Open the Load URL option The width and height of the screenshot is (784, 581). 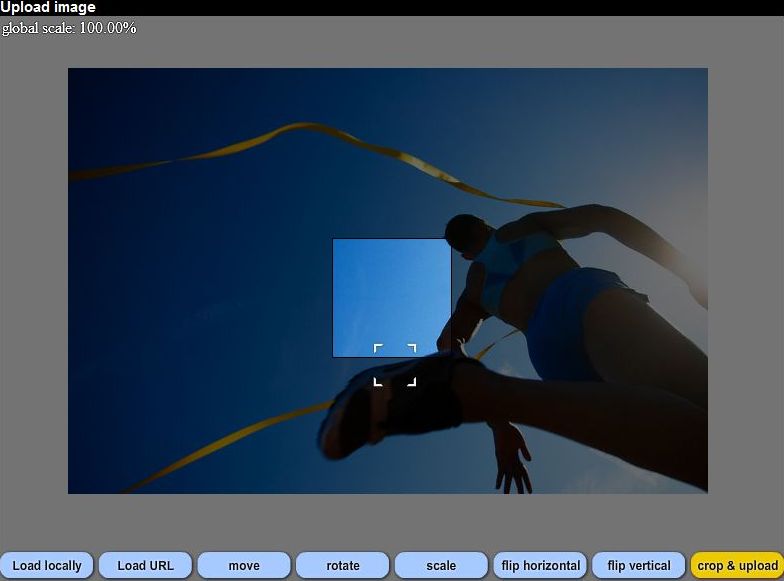pos(146,565)
